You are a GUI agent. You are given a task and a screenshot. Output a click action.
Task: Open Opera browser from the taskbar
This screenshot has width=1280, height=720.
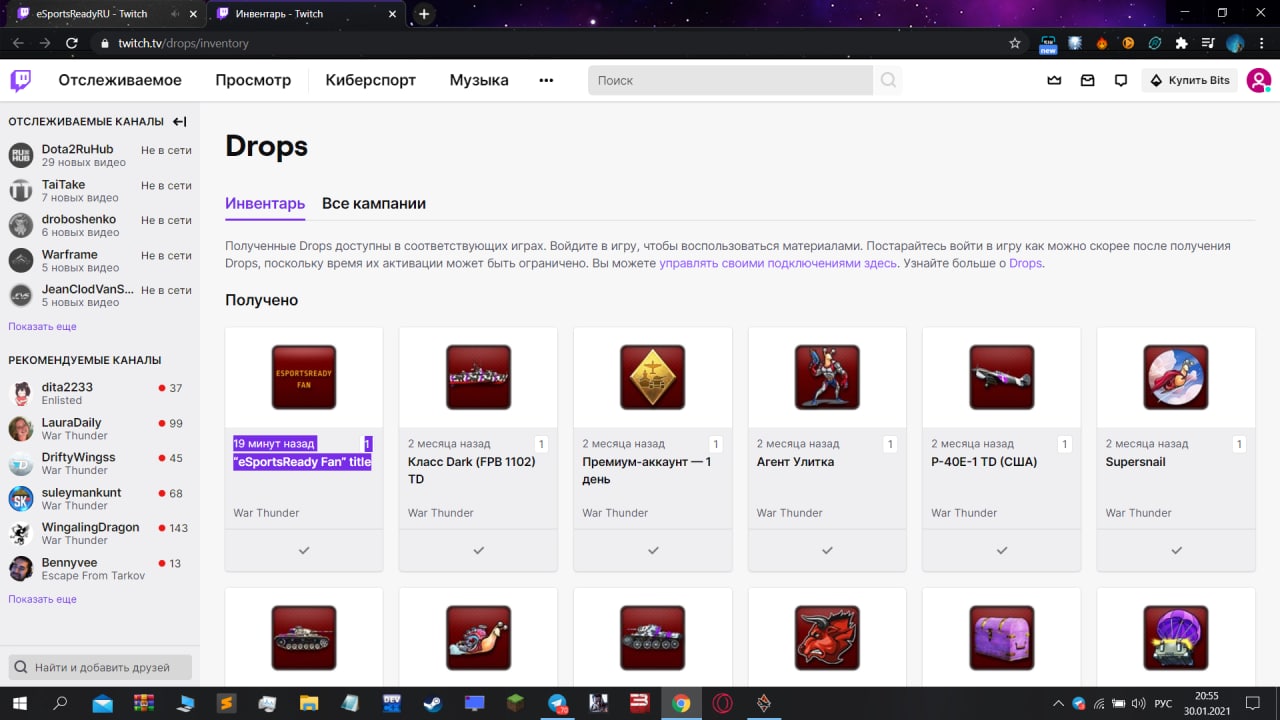coord(722,704)
